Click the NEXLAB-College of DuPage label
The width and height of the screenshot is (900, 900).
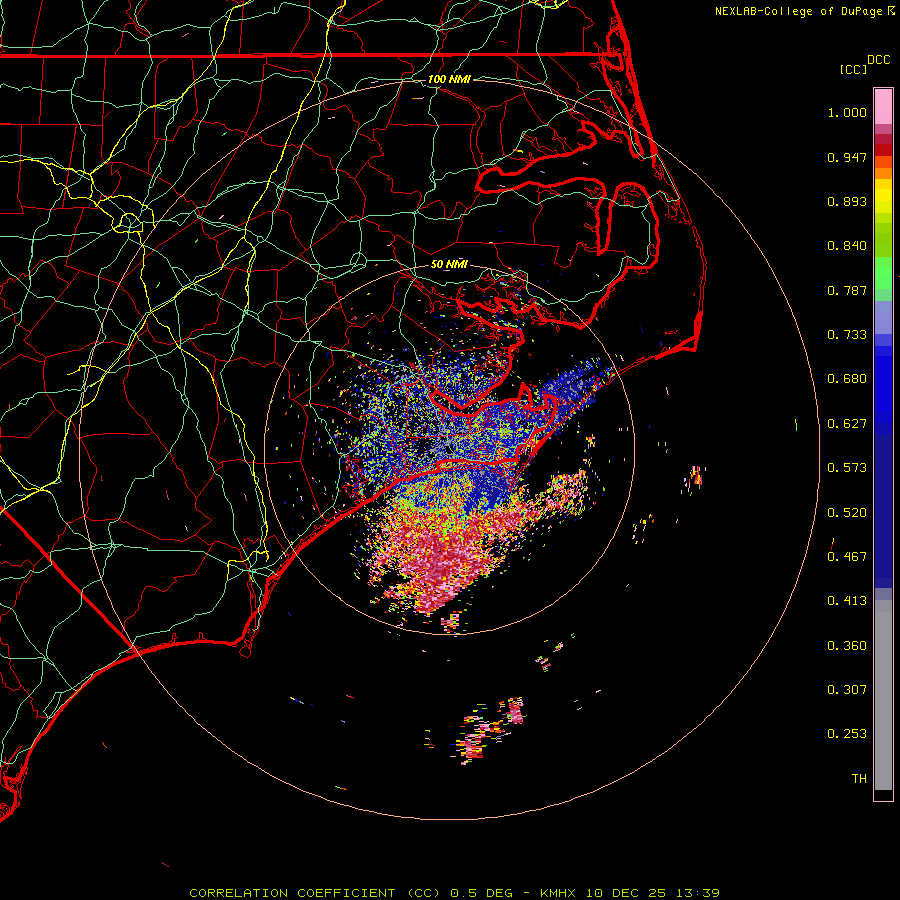pos(798,11)
